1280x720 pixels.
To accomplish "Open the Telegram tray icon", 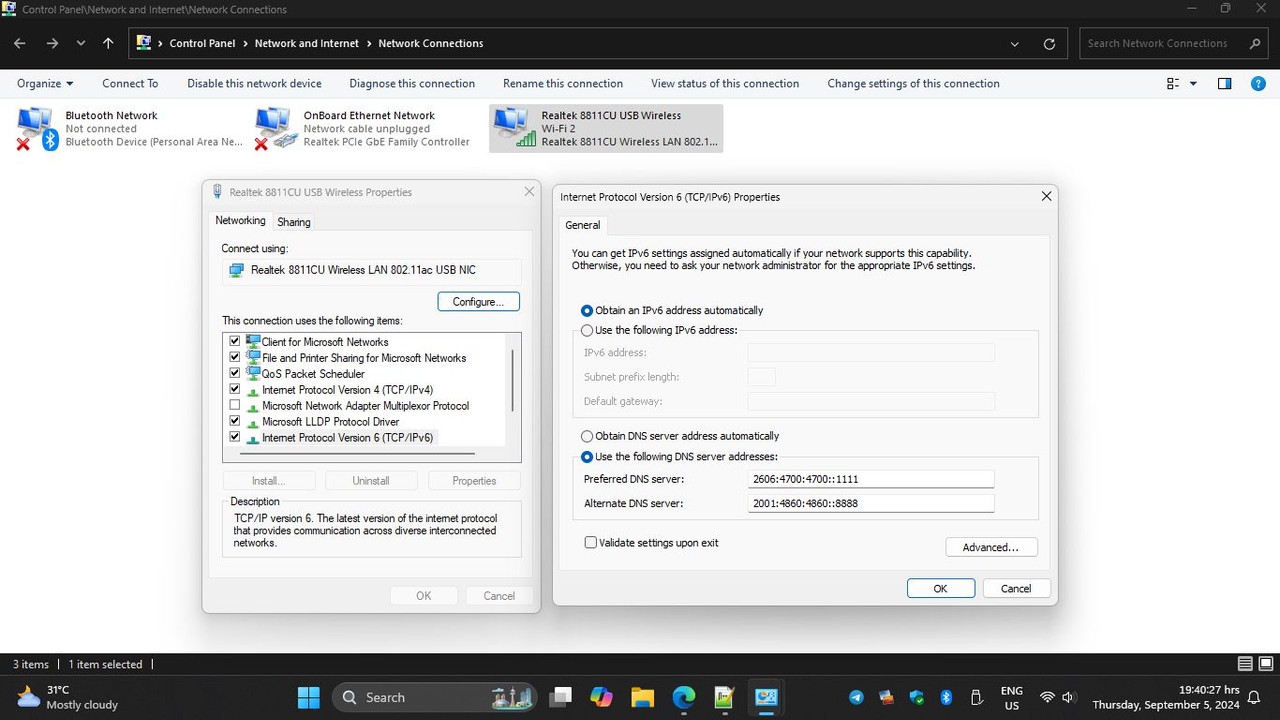I will (856, 697).
